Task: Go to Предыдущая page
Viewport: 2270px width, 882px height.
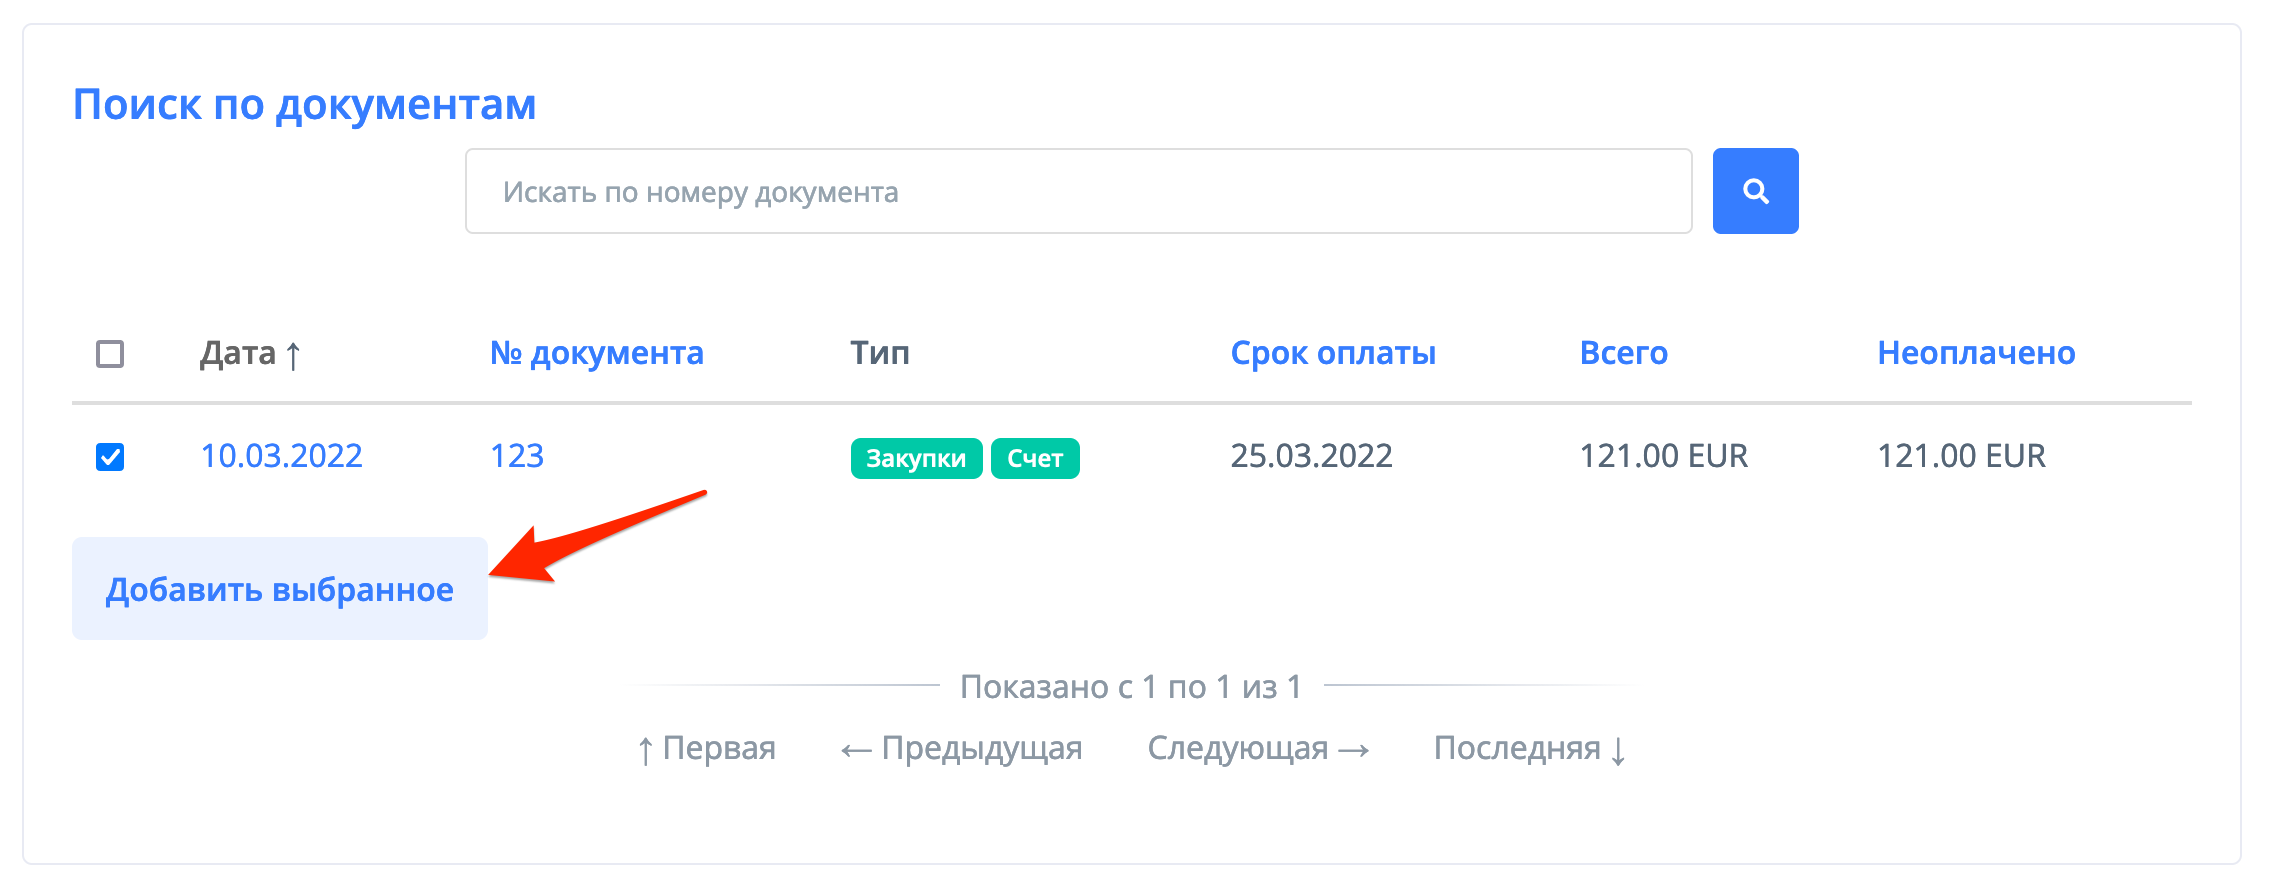Action: (961, 748)
